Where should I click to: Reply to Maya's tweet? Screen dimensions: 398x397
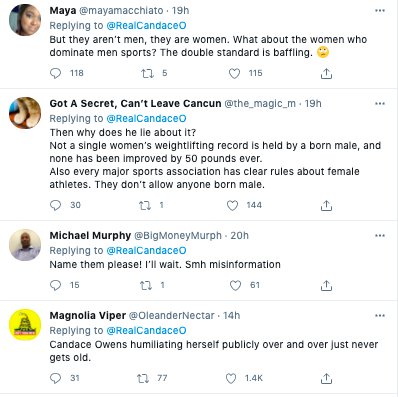55,73
